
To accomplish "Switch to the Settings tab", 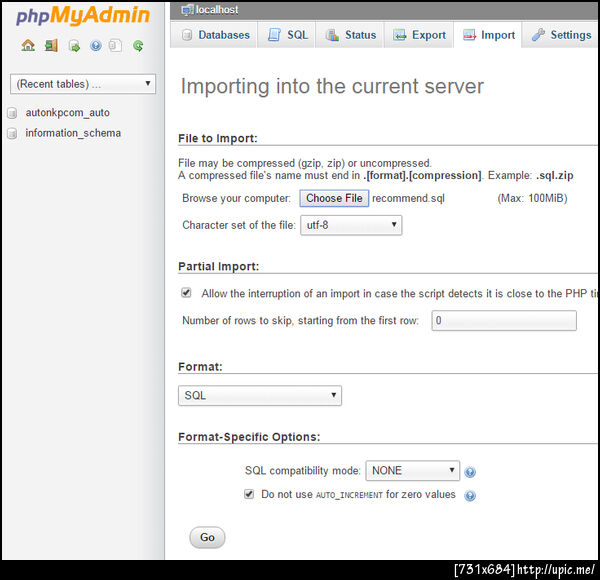I will (x=561, y=35).
